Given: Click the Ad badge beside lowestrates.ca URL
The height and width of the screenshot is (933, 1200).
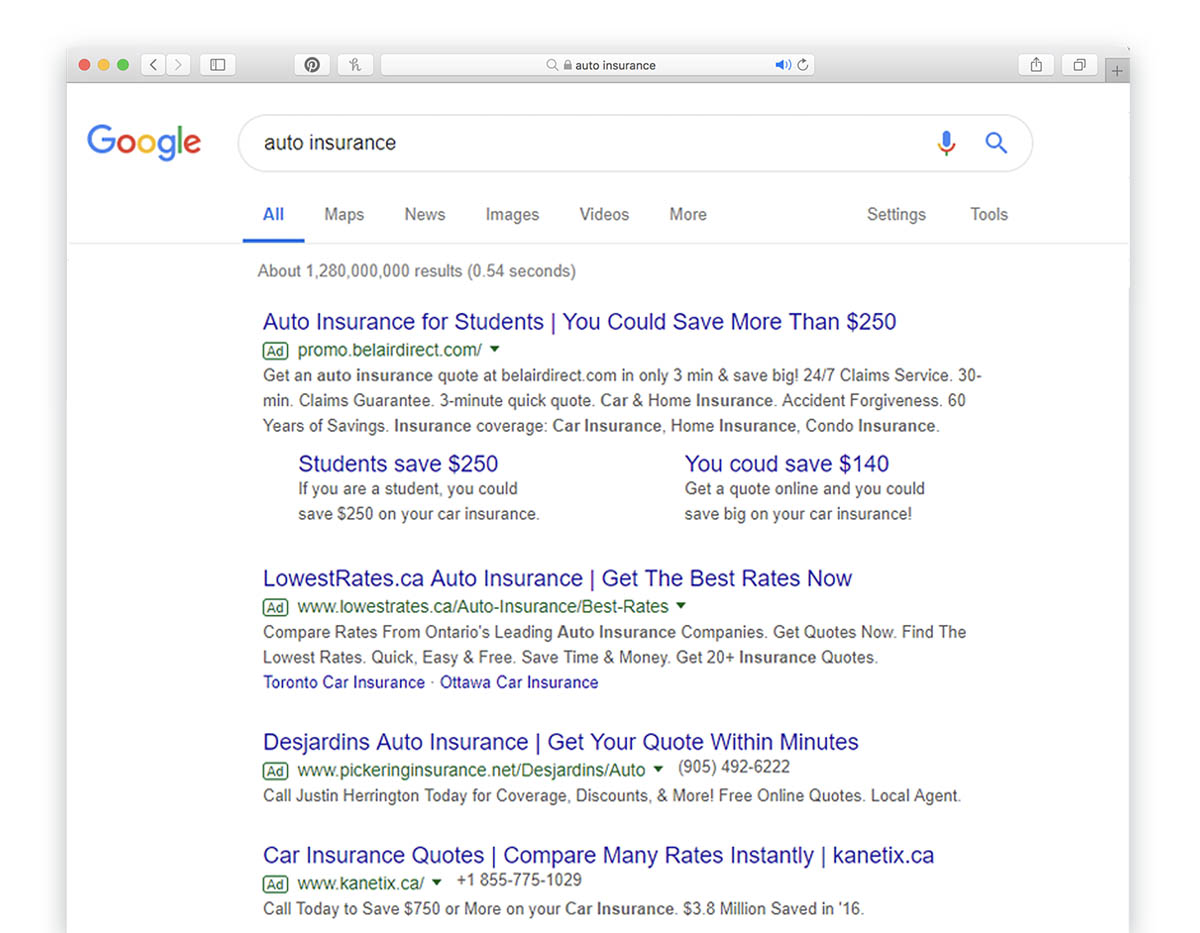Looking at the screenshot, I should pos(275,607).
